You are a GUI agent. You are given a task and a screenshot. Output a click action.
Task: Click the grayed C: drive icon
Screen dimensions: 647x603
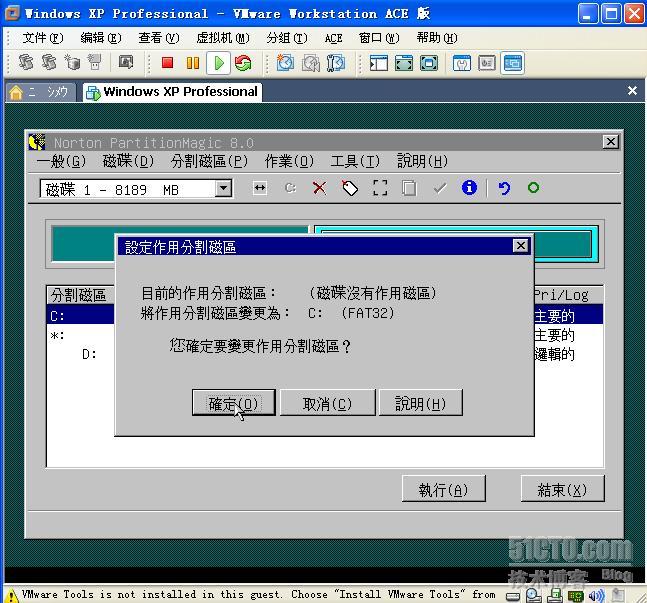[x=290, y=188]
